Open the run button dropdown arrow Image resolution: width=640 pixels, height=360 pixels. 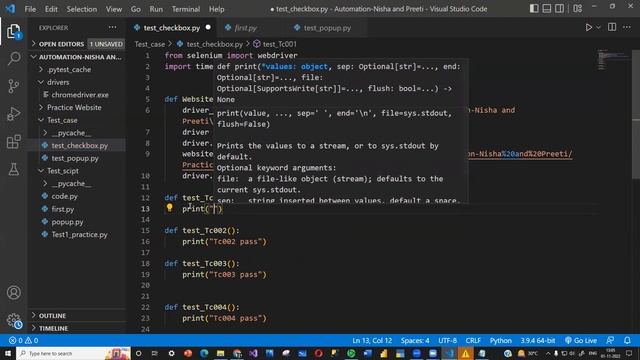click(598, 27)
